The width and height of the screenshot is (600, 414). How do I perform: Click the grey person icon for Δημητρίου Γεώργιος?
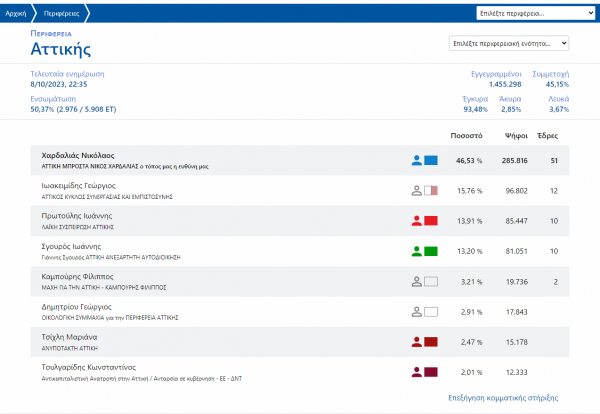click(x=417, y=311)
